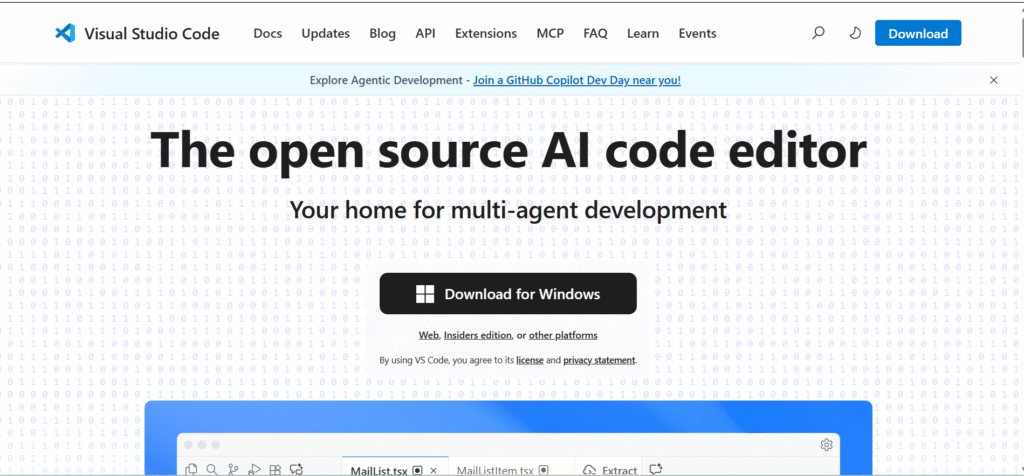
Task: Open Source Control icon in preview
Action: point(233,469)
